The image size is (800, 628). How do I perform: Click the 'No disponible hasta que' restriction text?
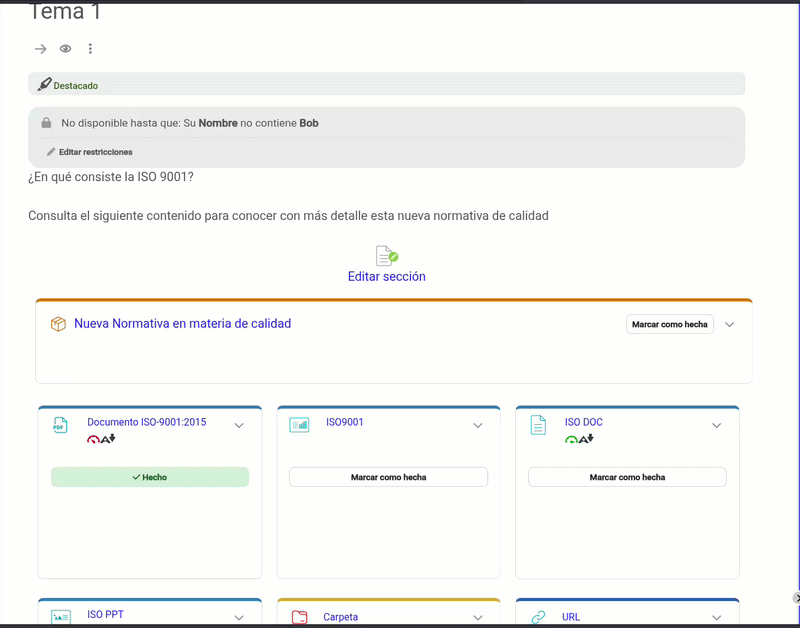click(190, 123)
